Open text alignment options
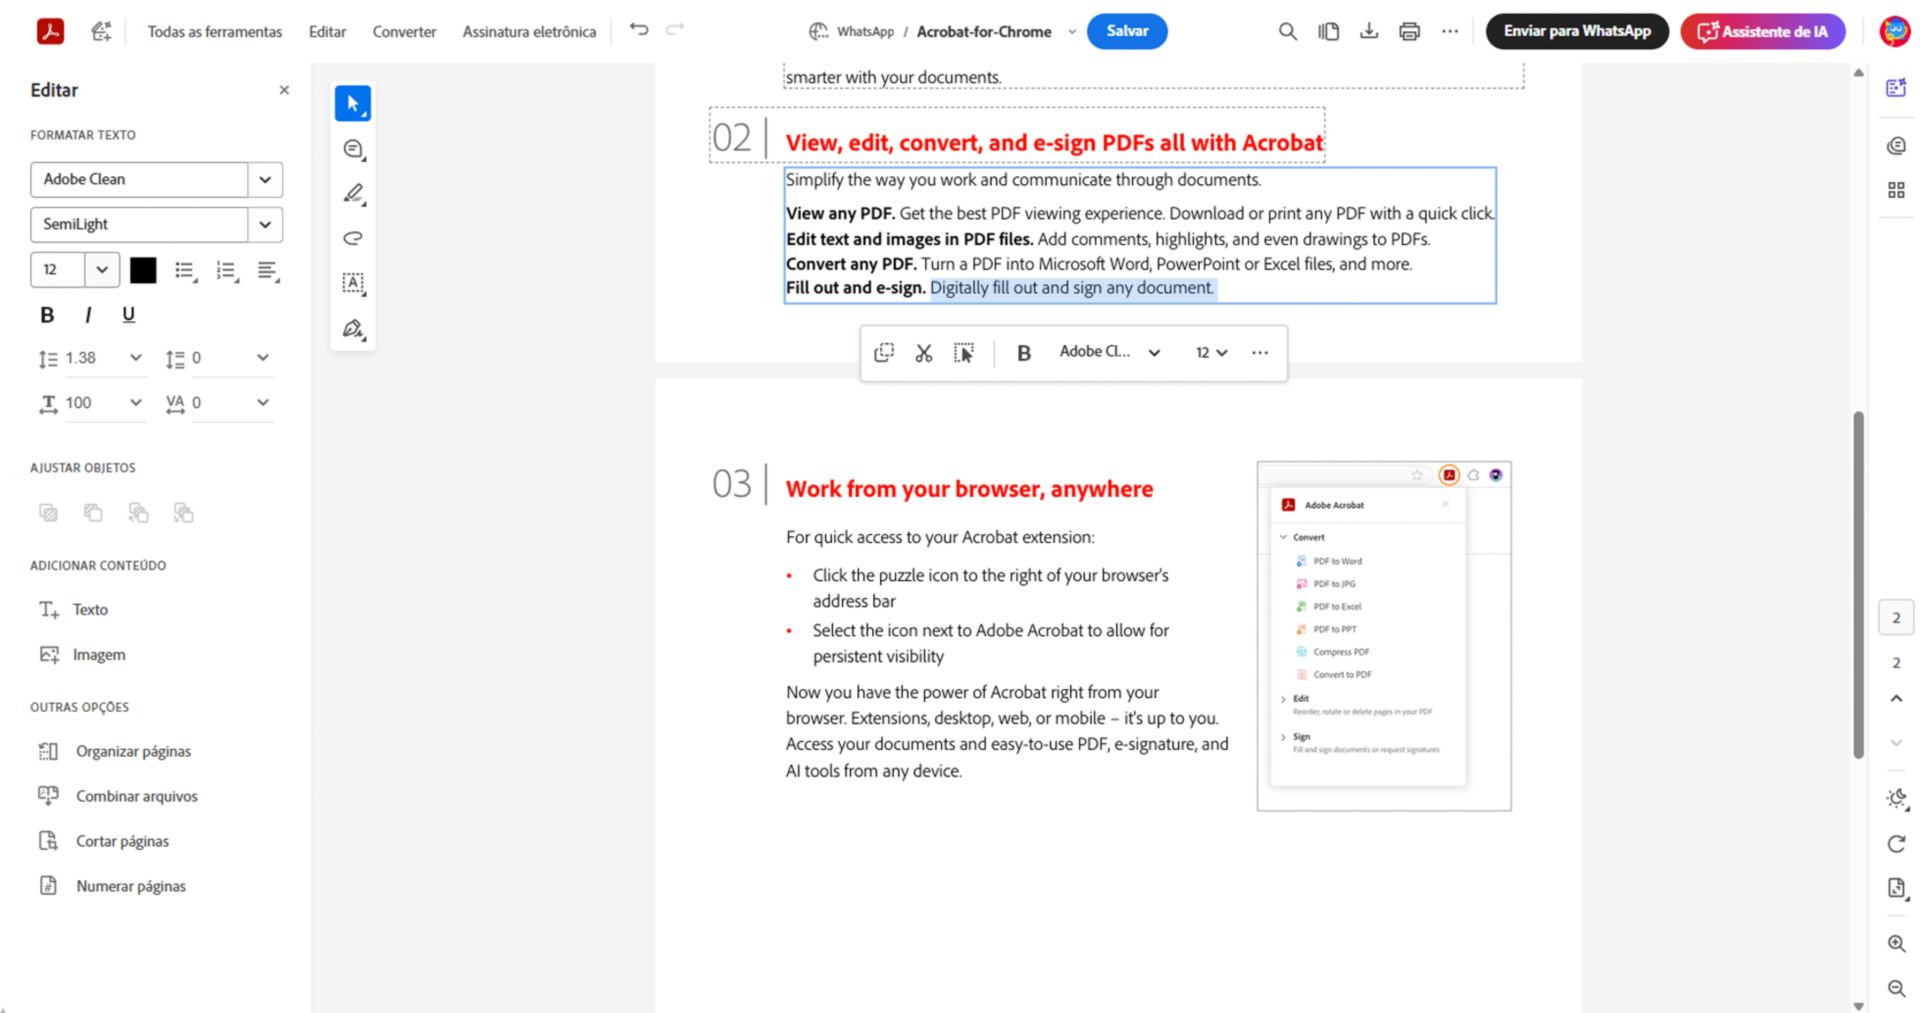Image resolution: width=1920 pixels, height=1013 pixels. click(268, 271)
